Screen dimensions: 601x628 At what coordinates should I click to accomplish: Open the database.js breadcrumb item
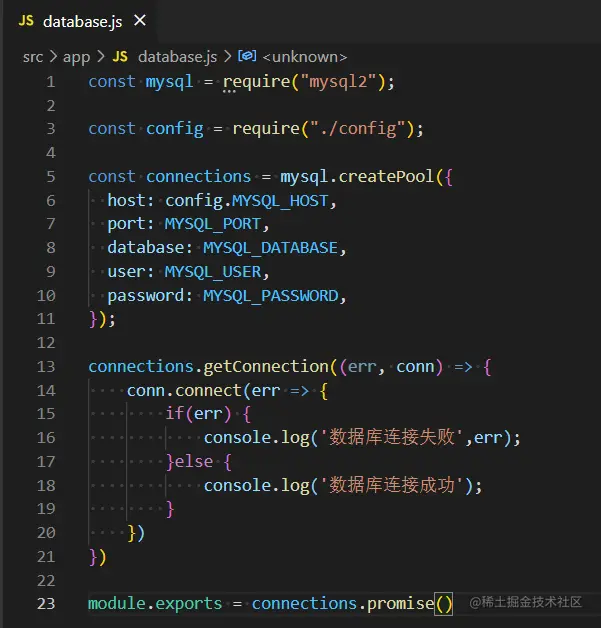[177, 57]
